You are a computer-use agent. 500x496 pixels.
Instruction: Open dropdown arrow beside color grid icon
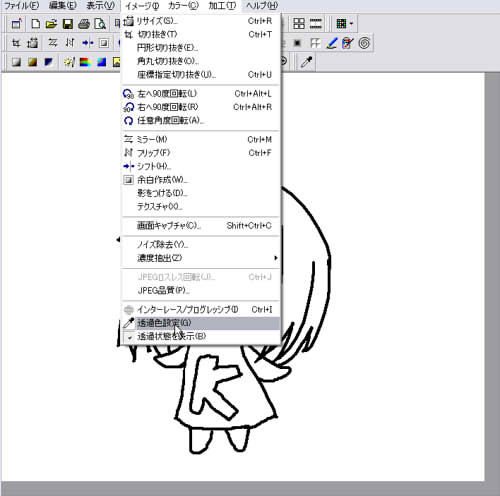pos(351,24)
